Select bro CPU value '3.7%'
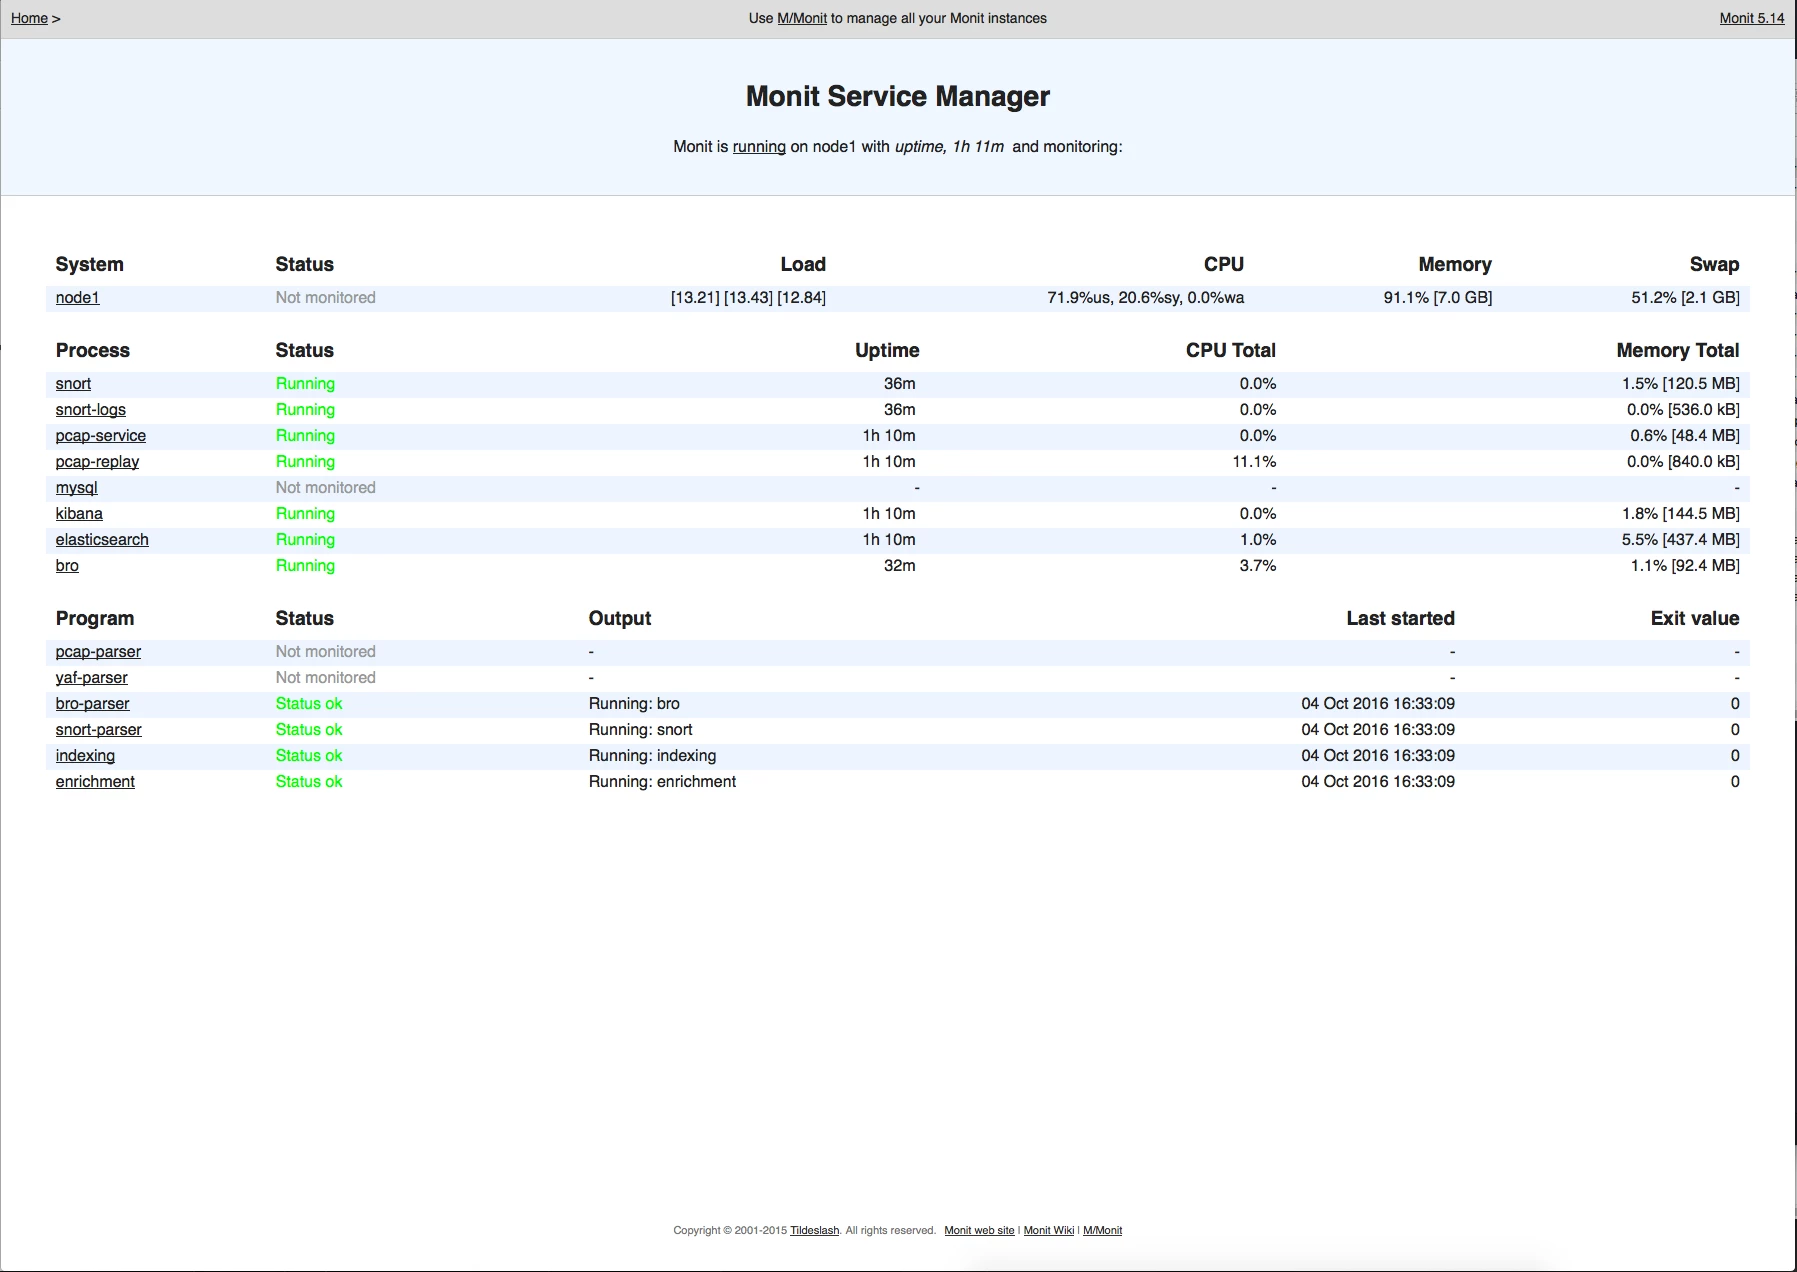This screenshot has height=1272, width=1797. tap(1258, 565)
